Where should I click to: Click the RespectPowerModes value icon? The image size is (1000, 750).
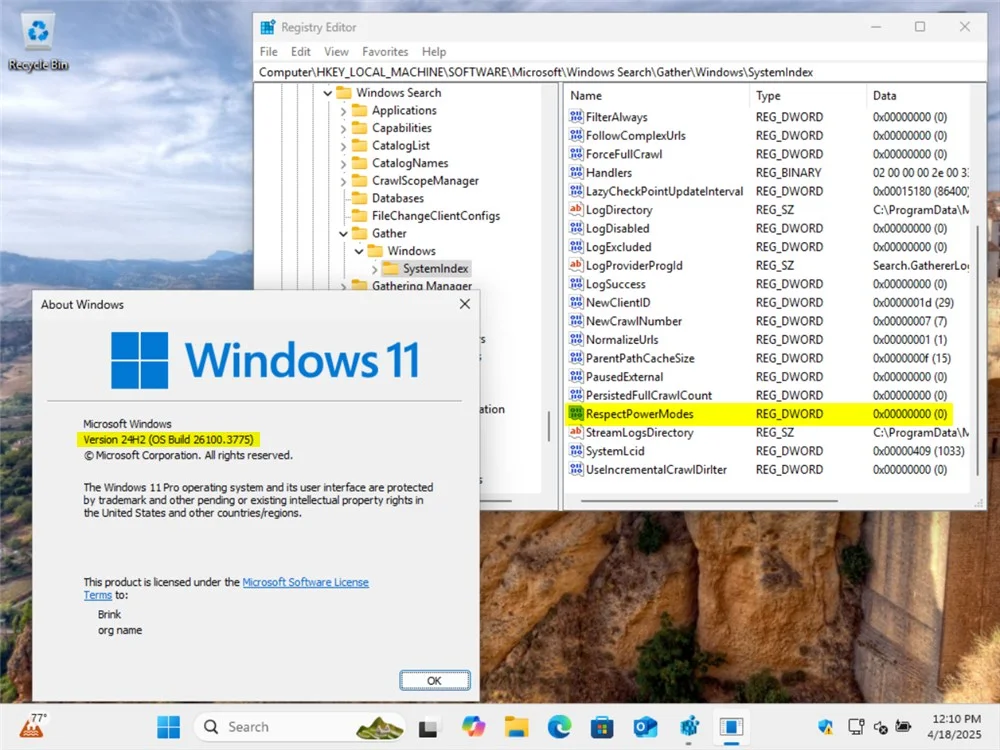point(576,413)
